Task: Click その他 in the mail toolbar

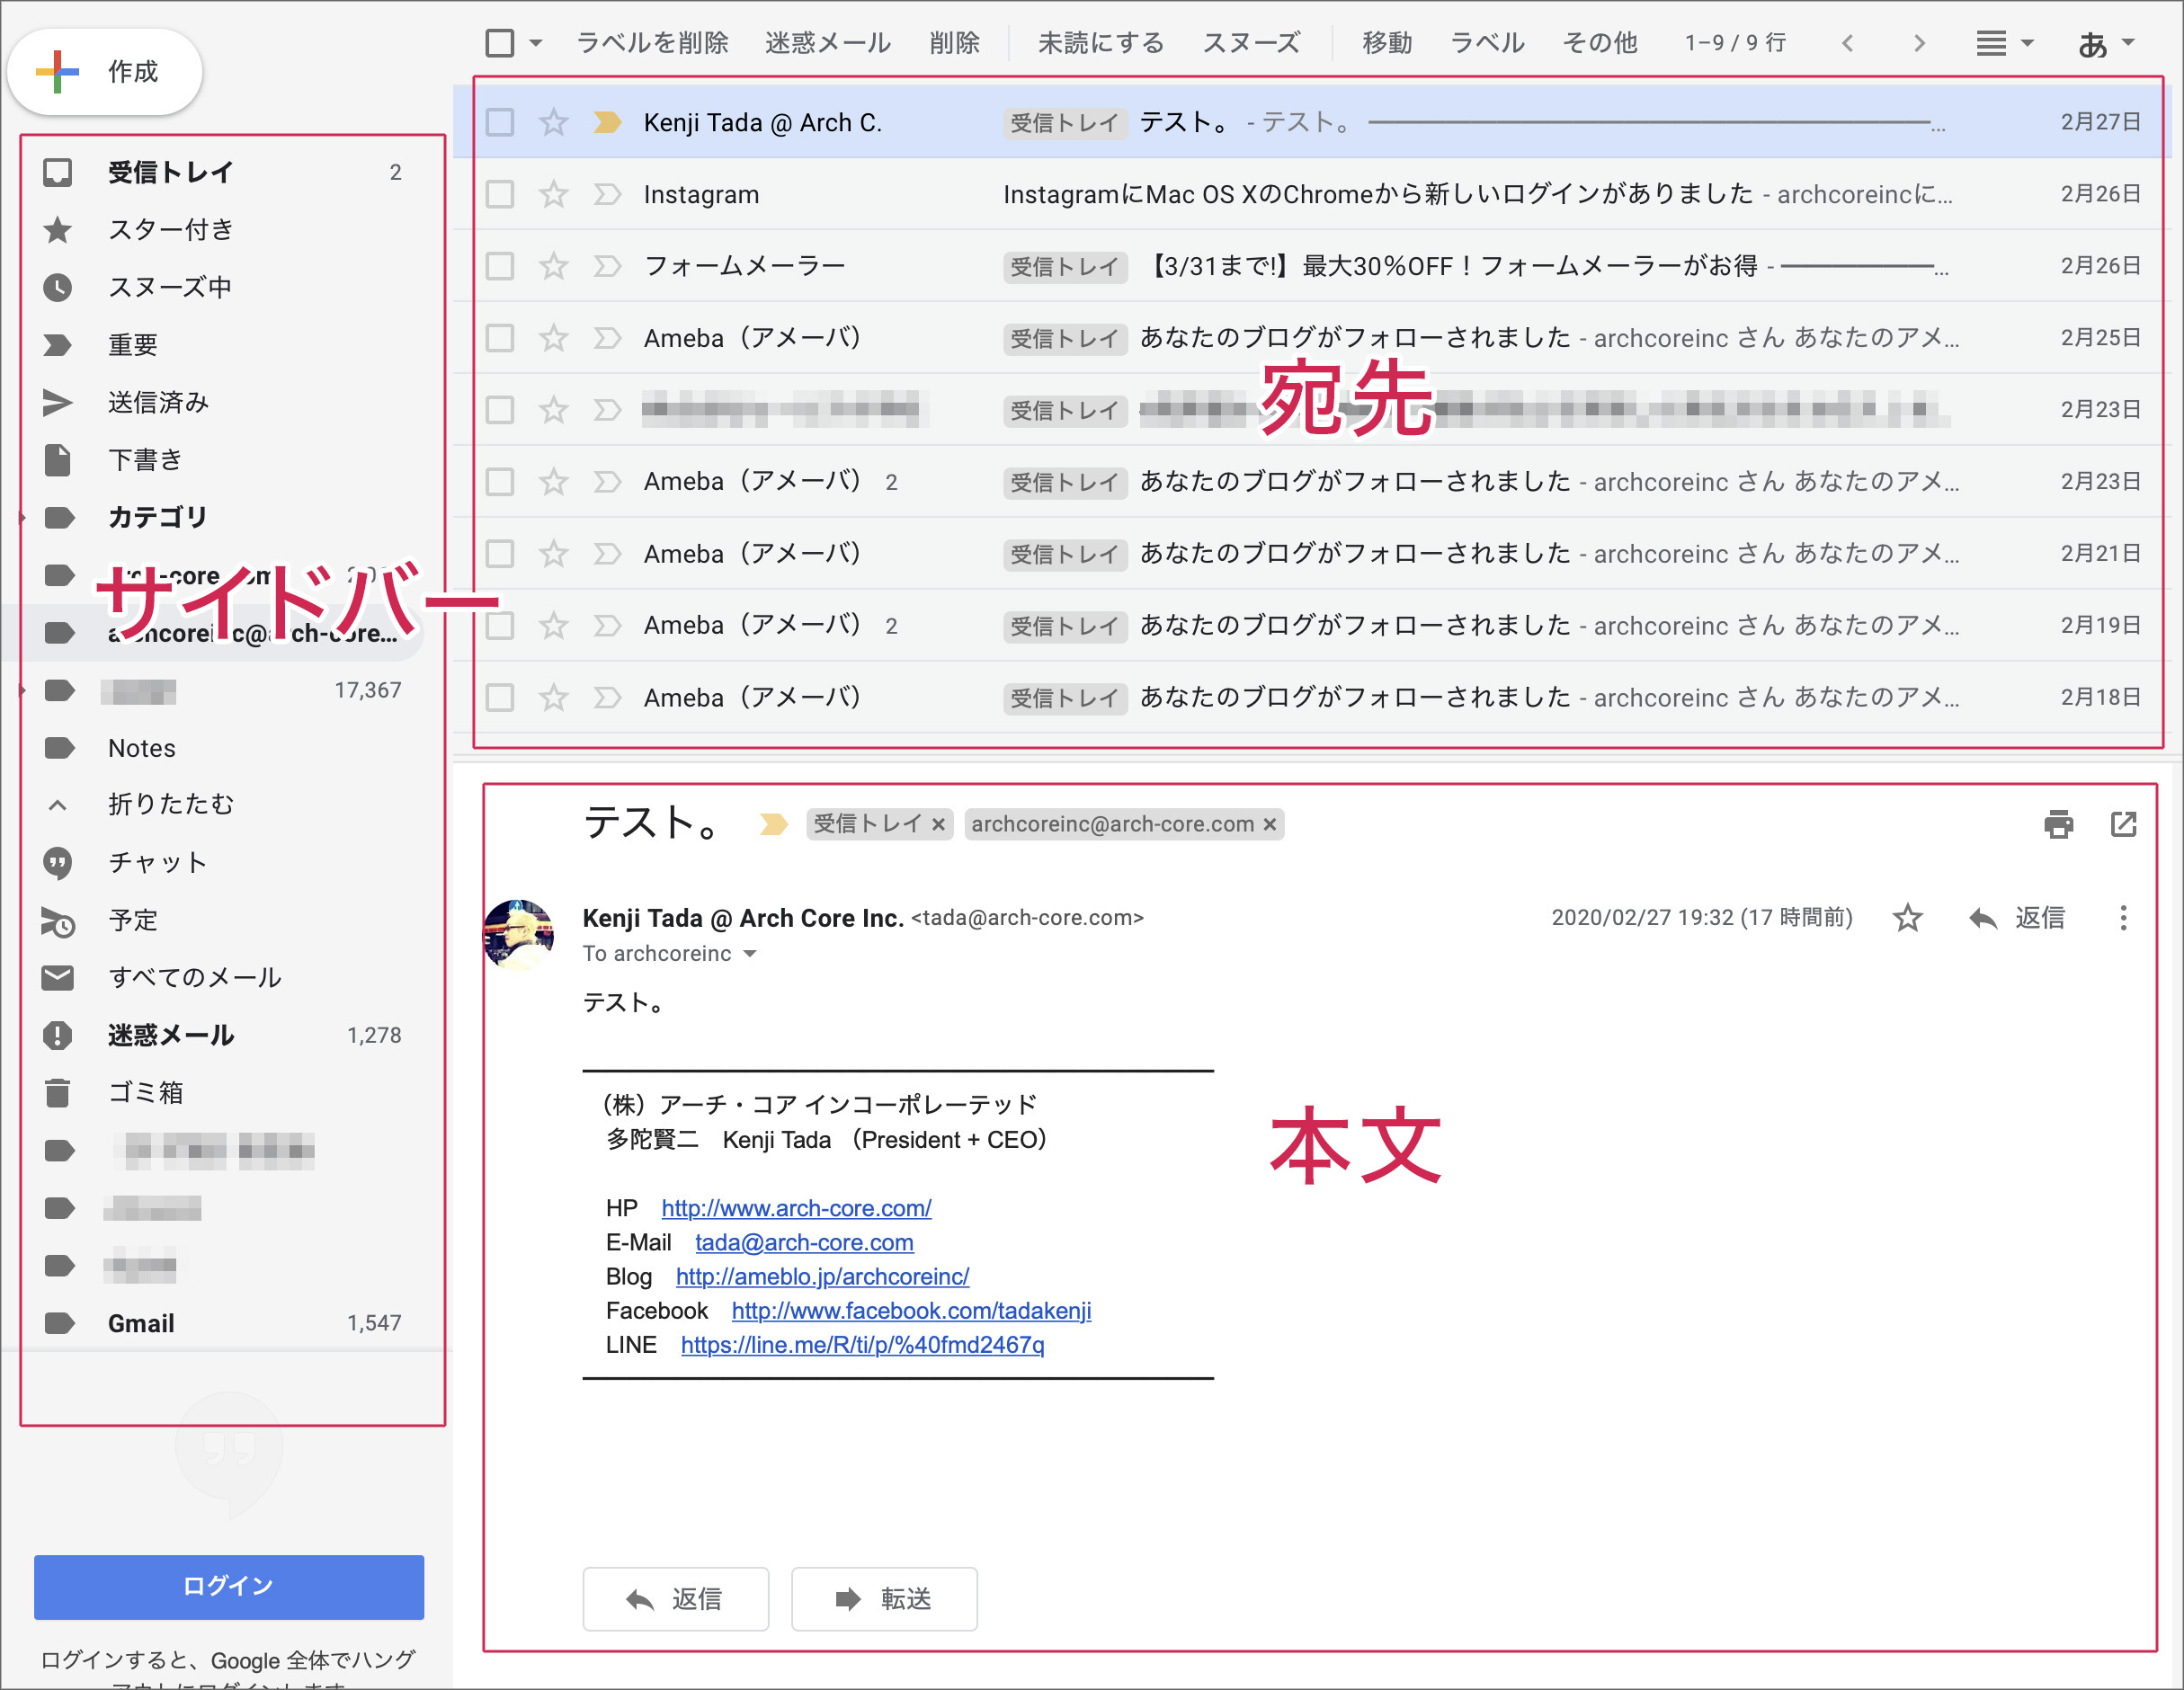Action: [1599, 43]
